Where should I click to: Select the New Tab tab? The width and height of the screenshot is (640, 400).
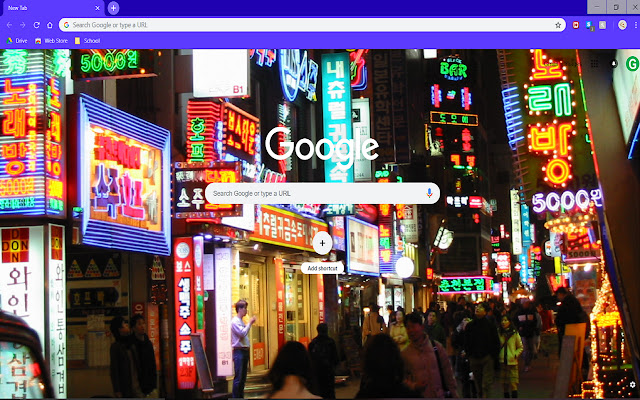(x=51, y=8)
